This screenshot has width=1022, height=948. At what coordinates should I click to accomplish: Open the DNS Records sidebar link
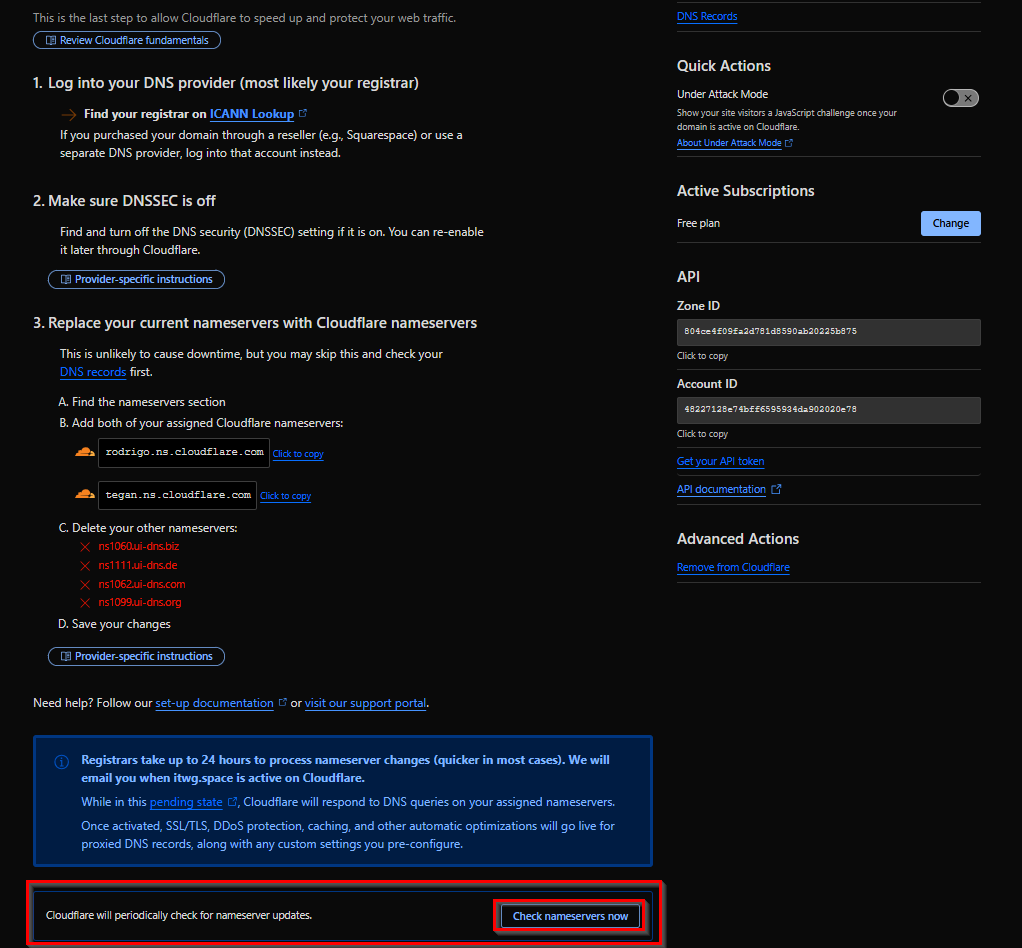tap(707, 17)
